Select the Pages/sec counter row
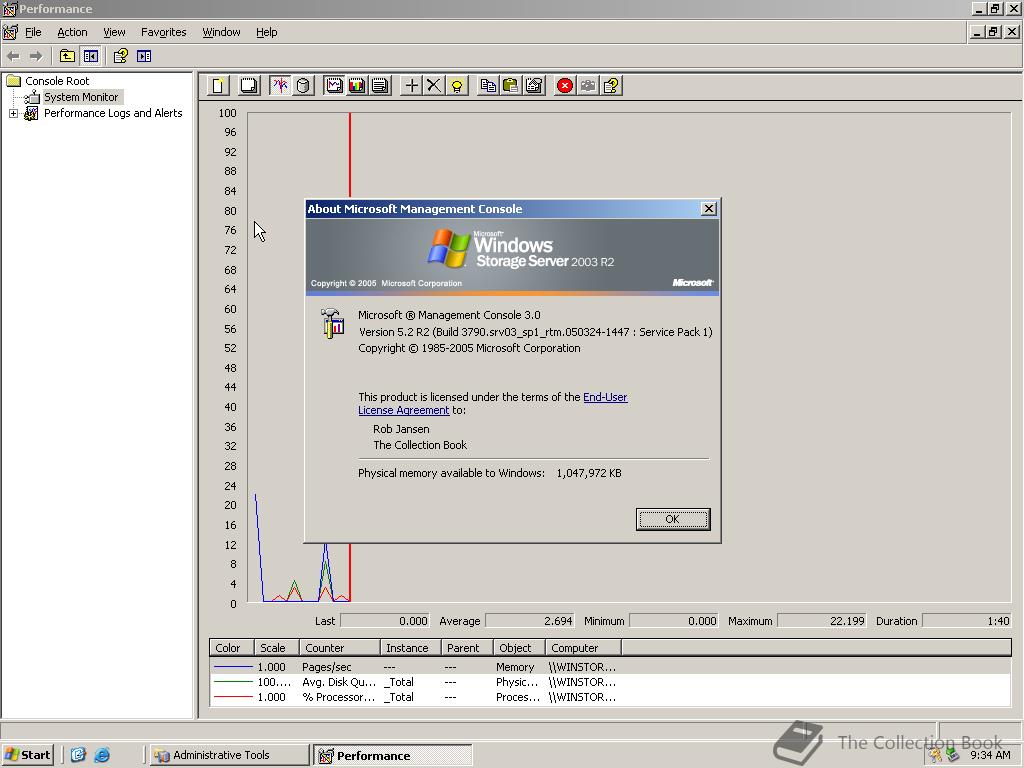 pos(610,667)
